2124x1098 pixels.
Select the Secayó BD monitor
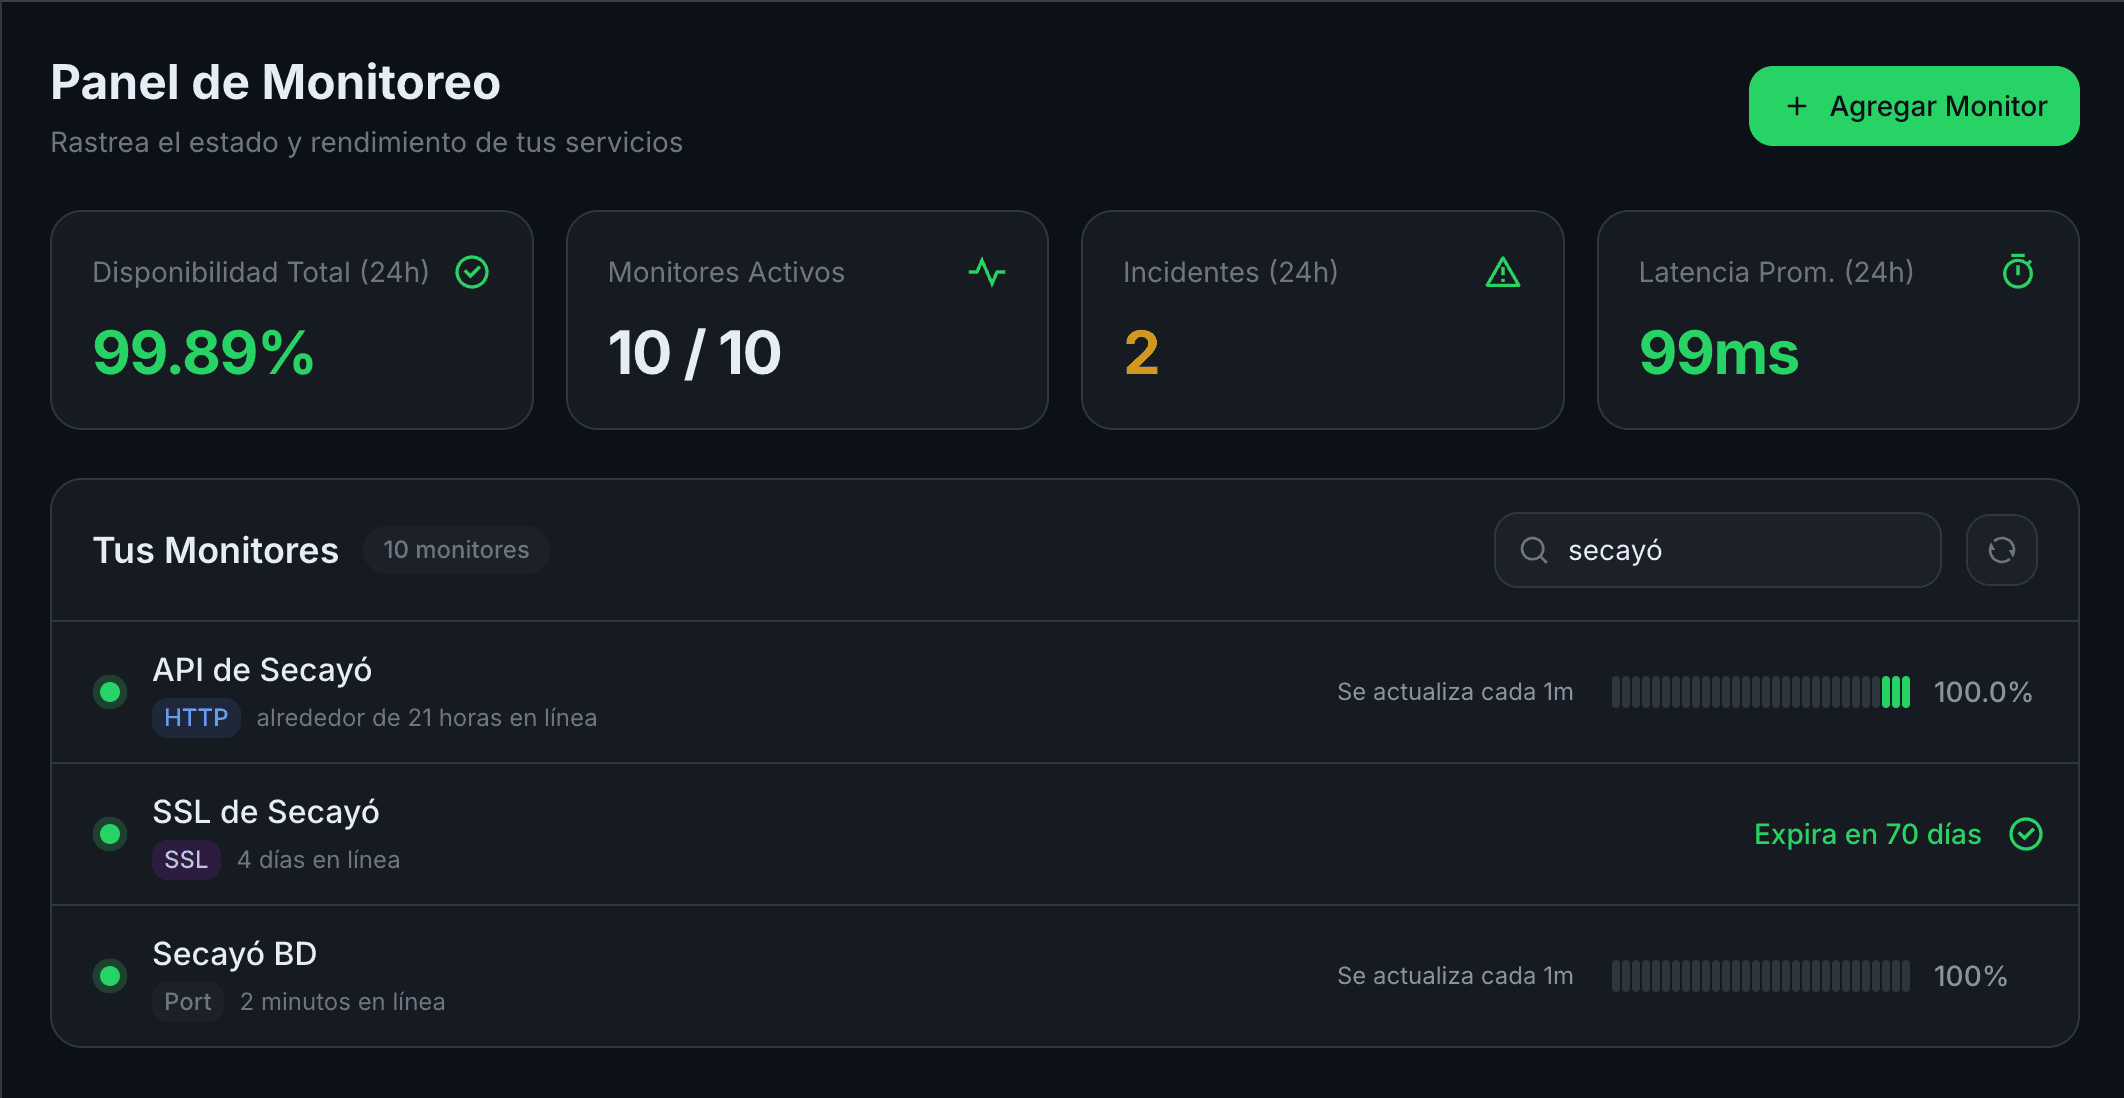(234, 953)
